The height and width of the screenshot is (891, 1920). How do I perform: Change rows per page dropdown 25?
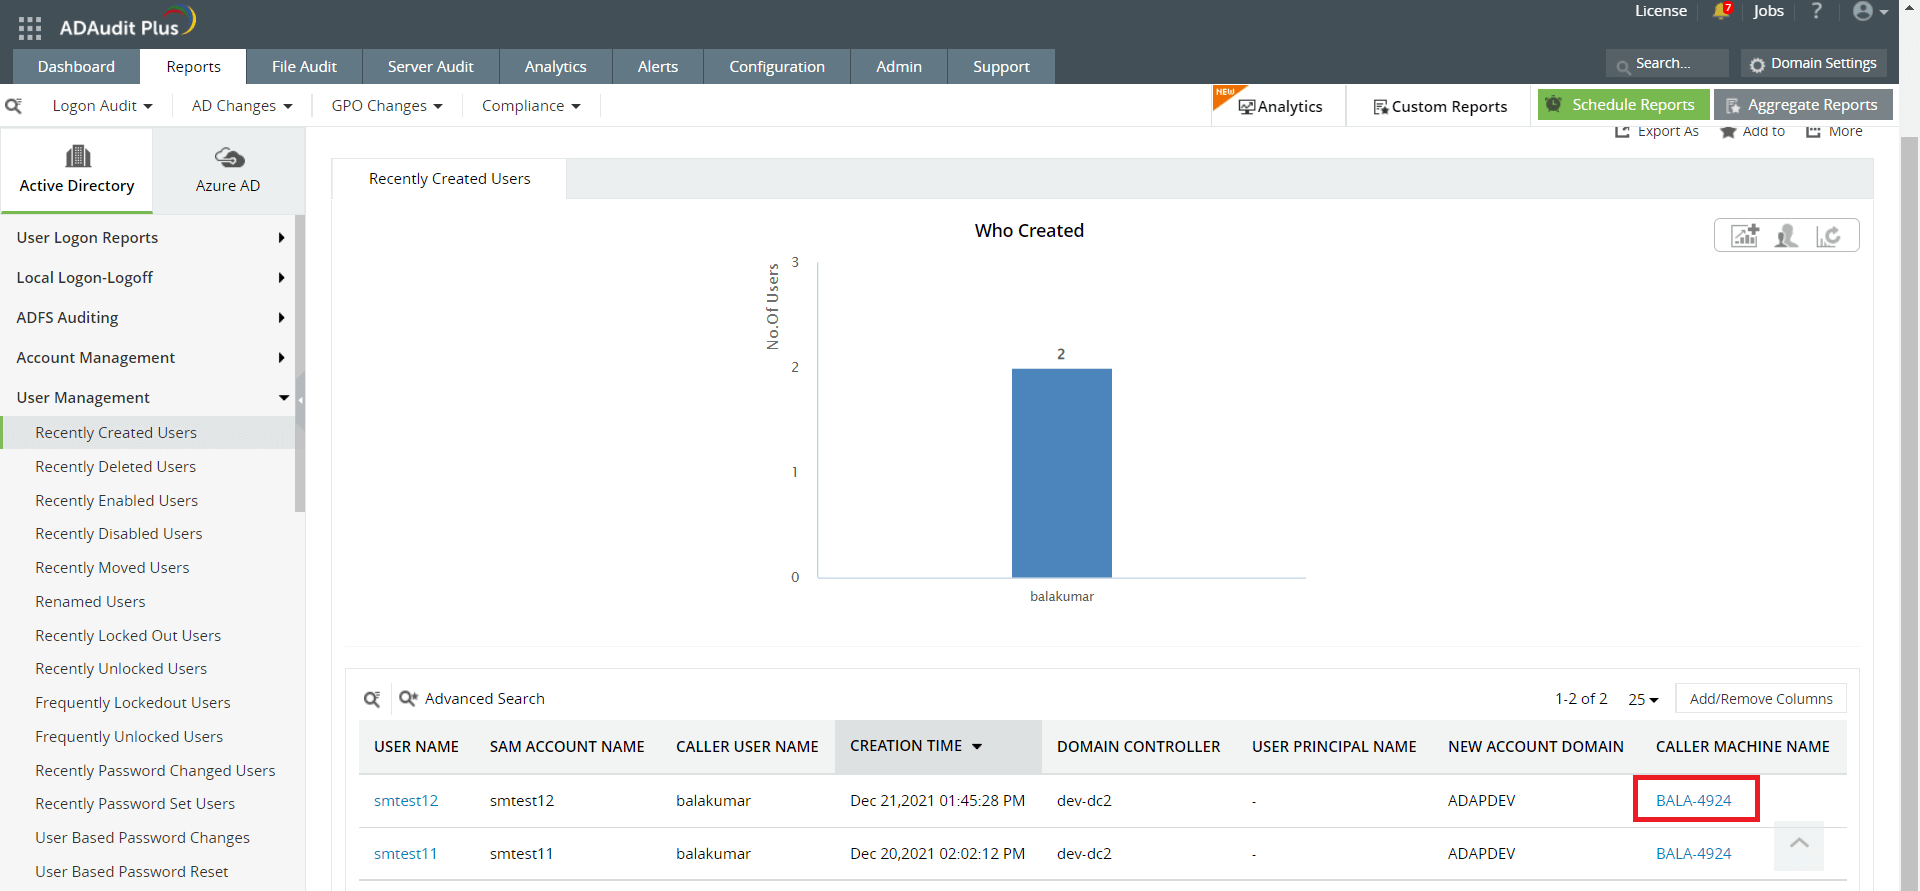[x=1642, y=699]
